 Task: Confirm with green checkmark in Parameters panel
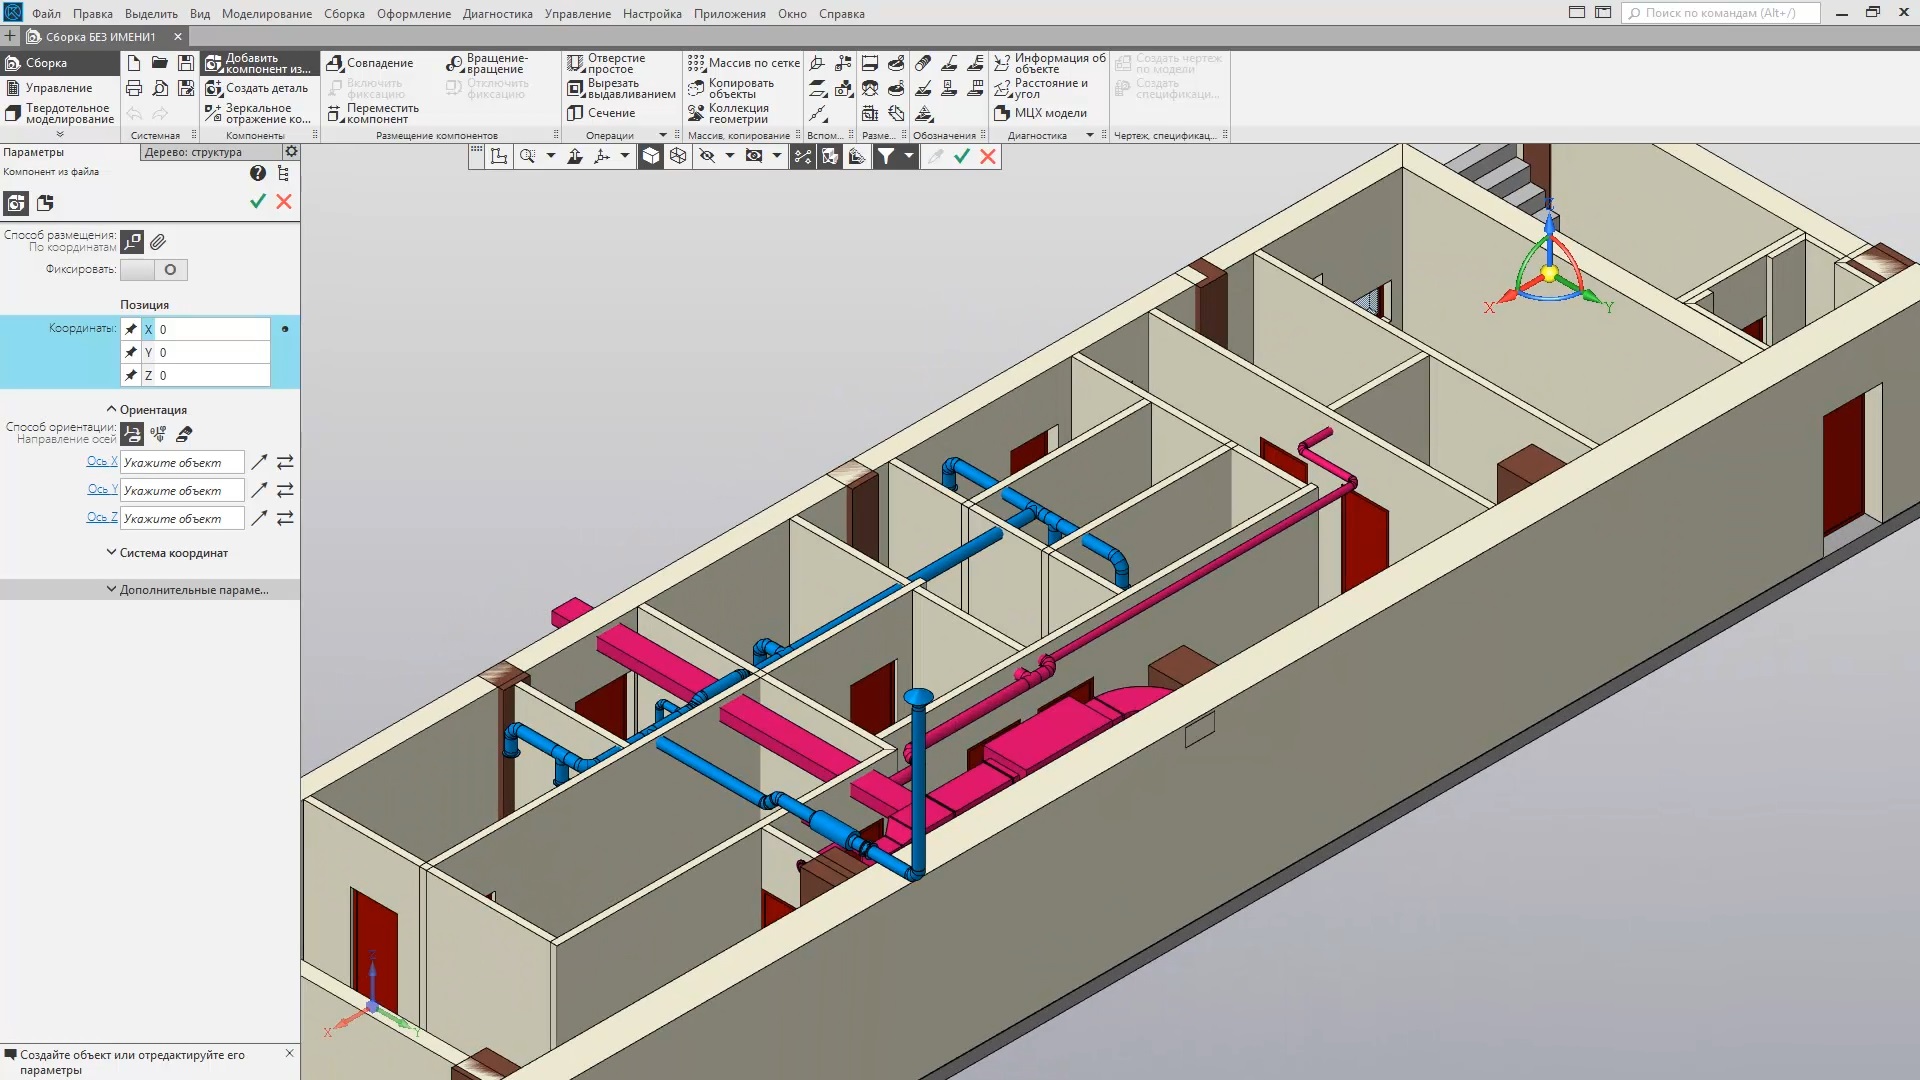click(x=258, y=201)
